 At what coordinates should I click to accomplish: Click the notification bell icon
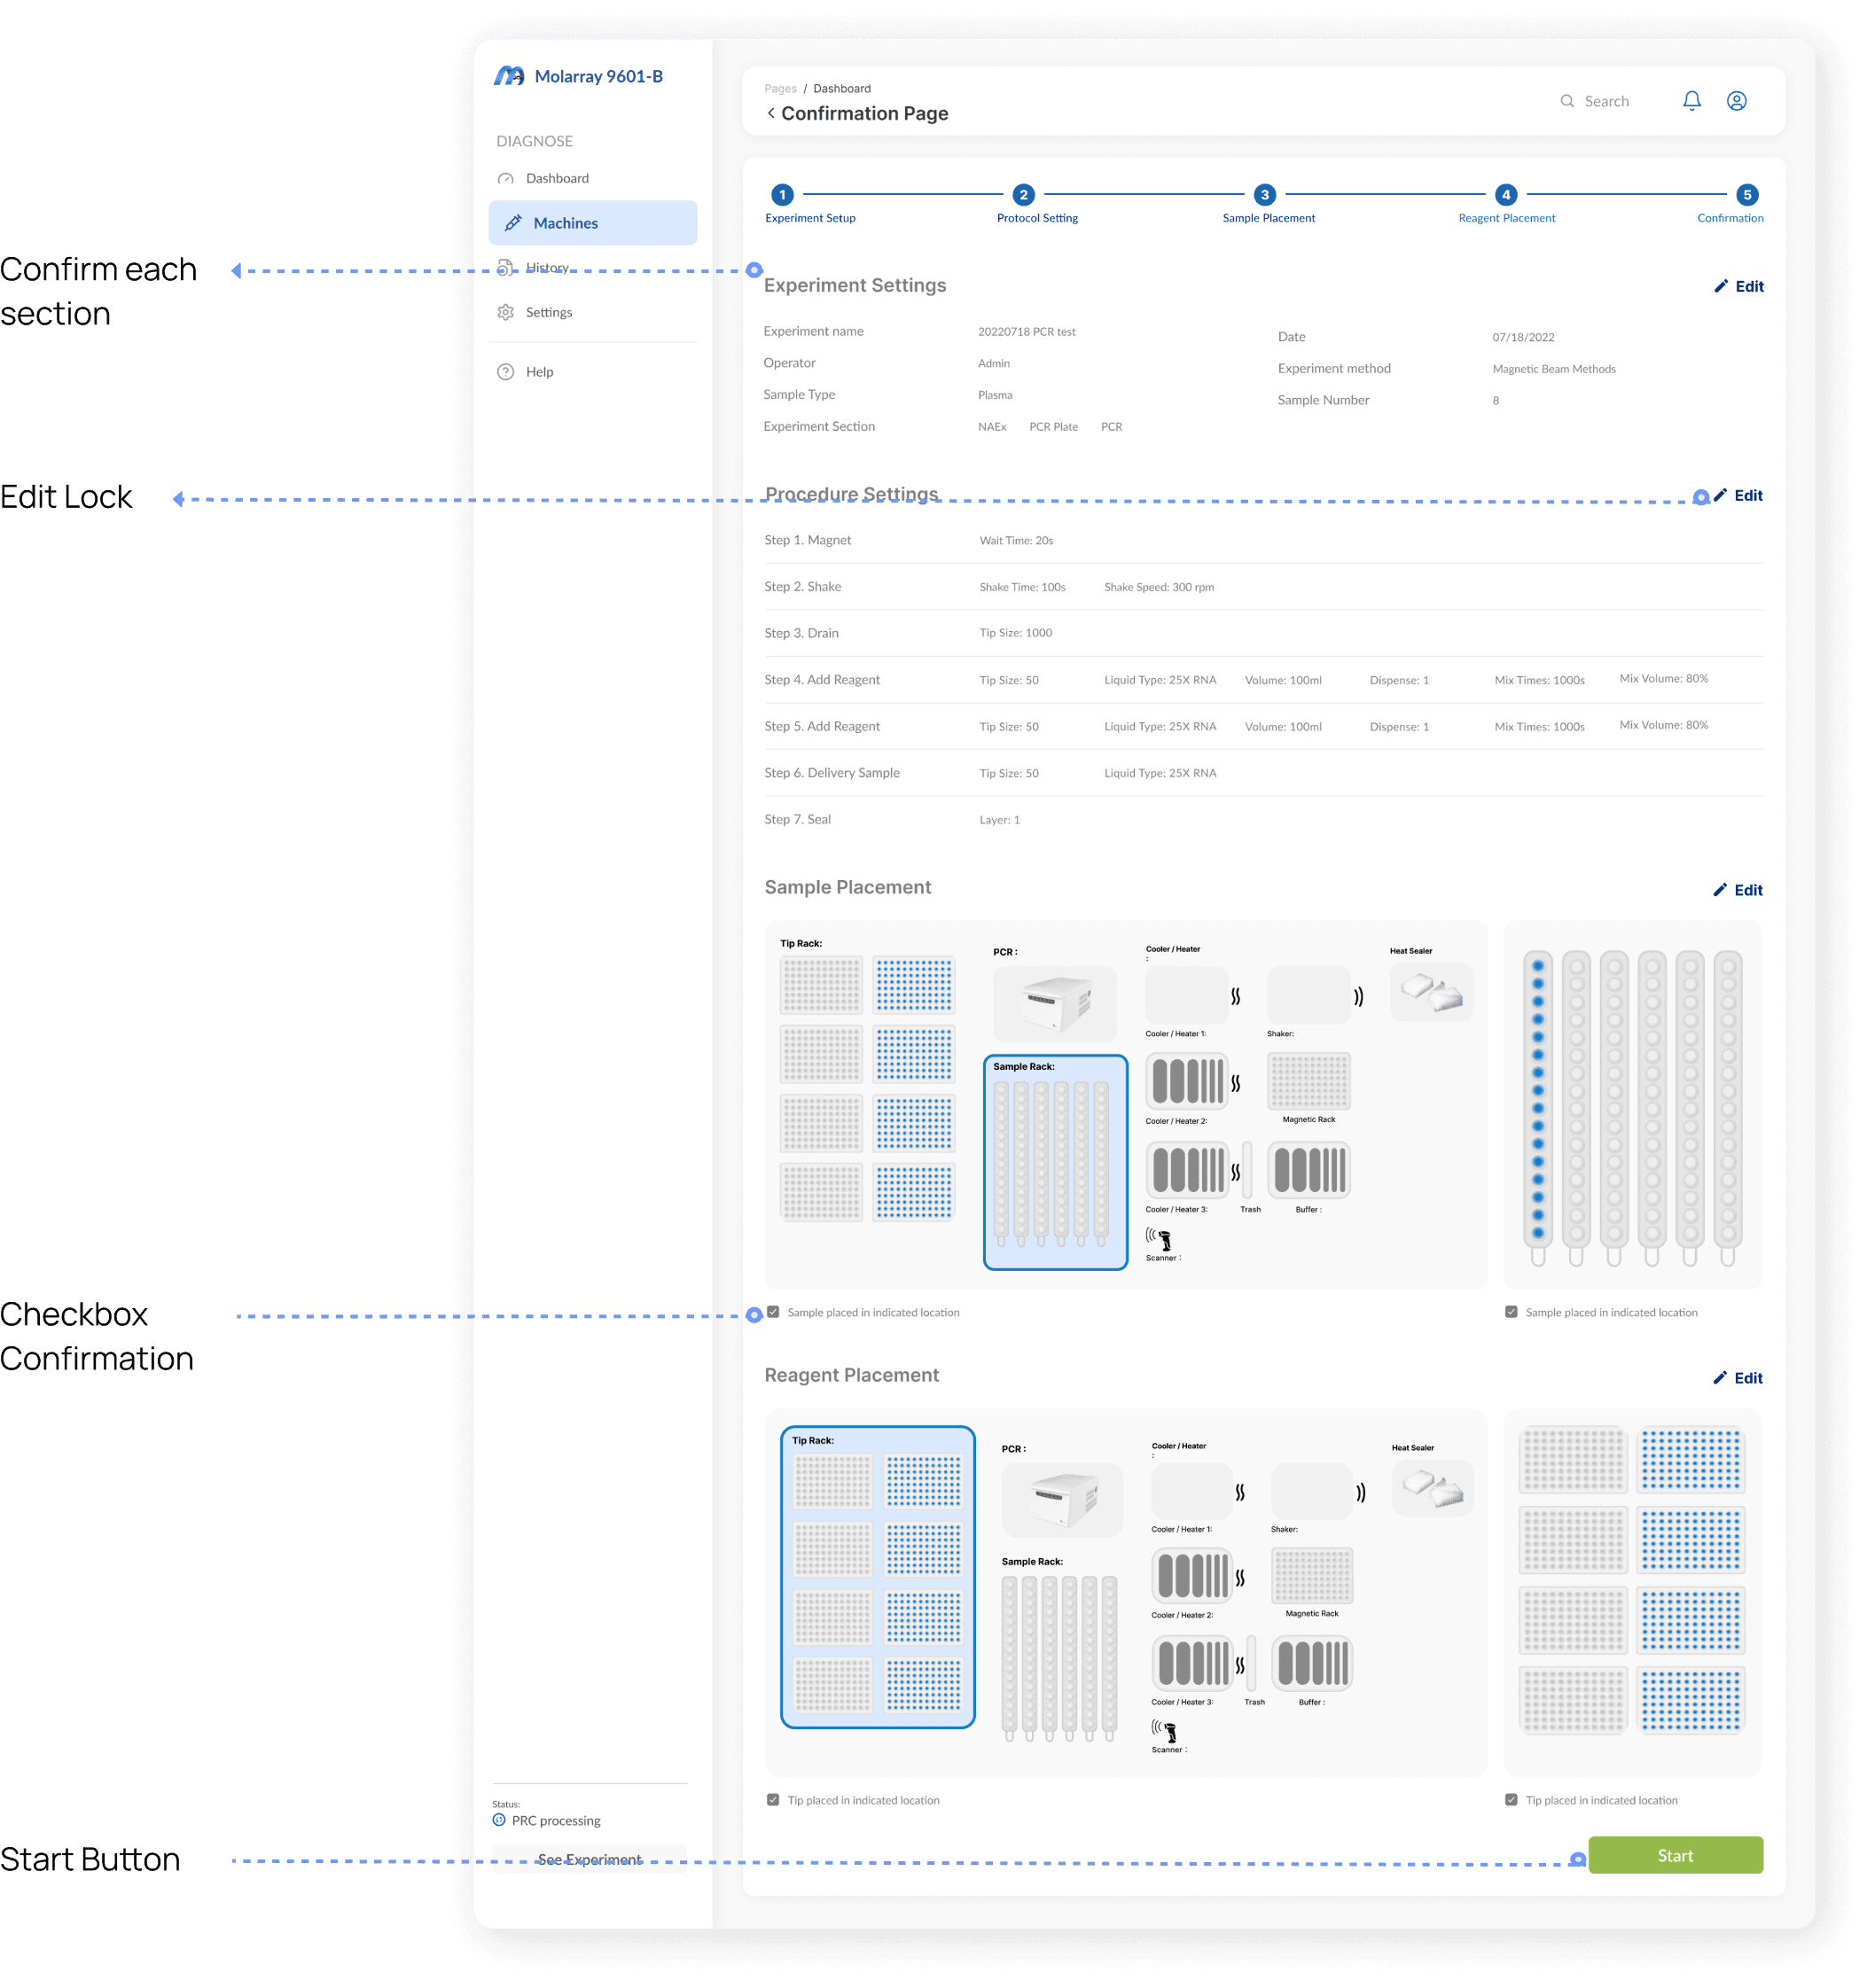click(1691, 101)
